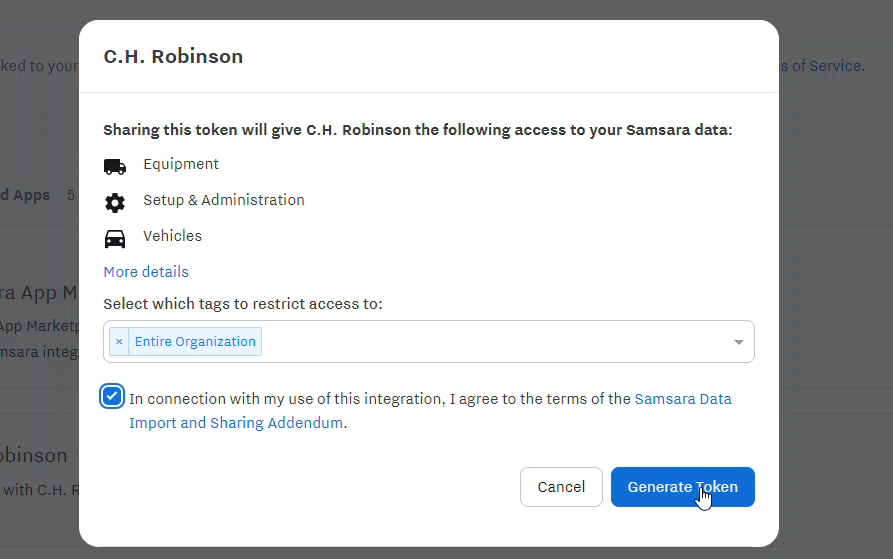Click the Equipment truck icon
The image size is (893, 559).
(x=115, y=166)
